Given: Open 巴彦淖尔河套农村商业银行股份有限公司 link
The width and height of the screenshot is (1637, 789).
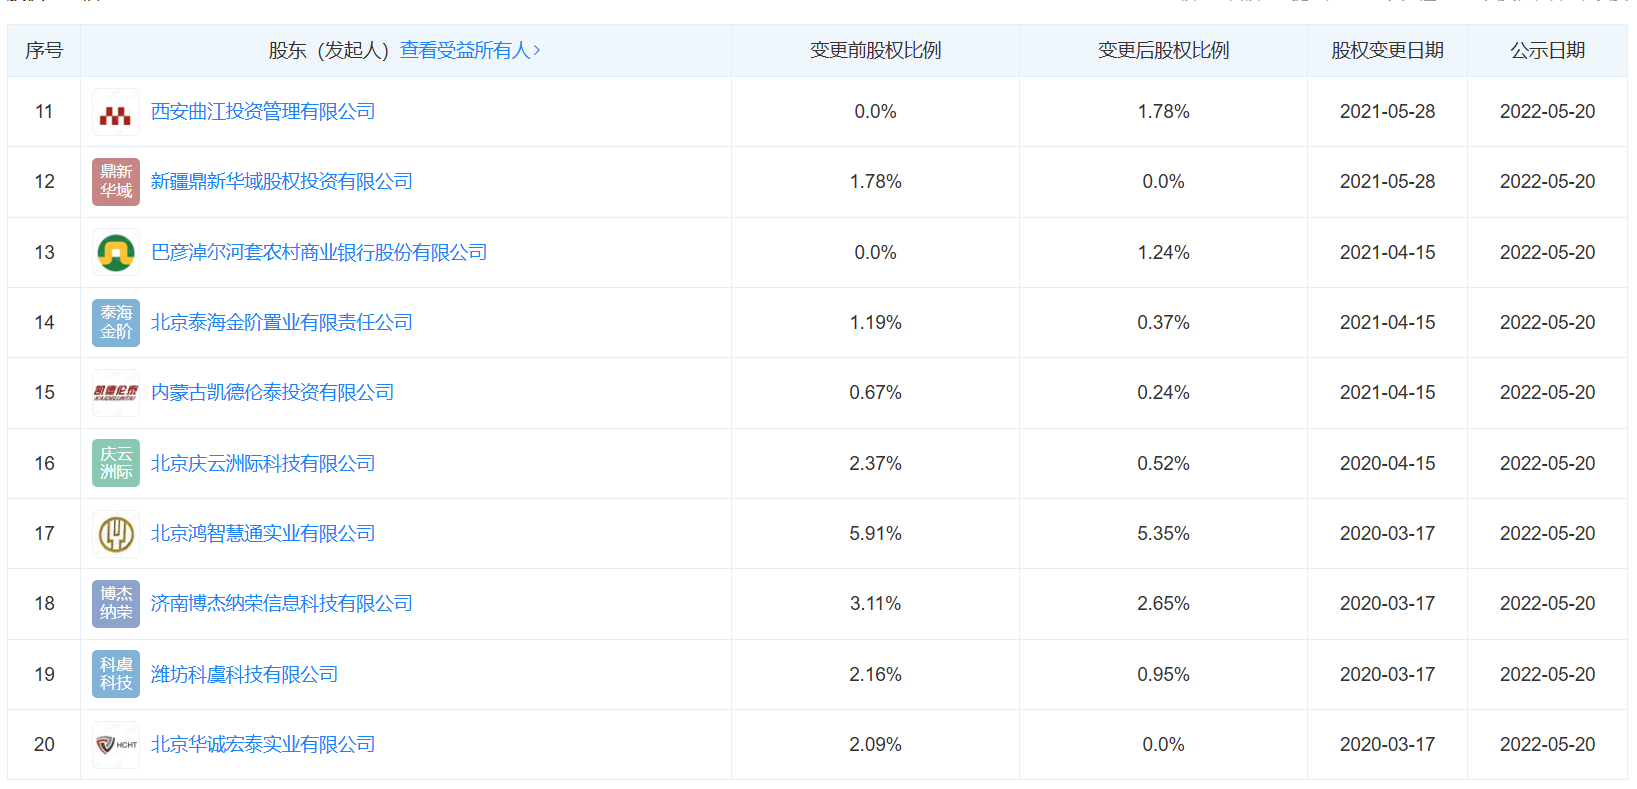Looking at the screenshot, I should pos(319,252).
